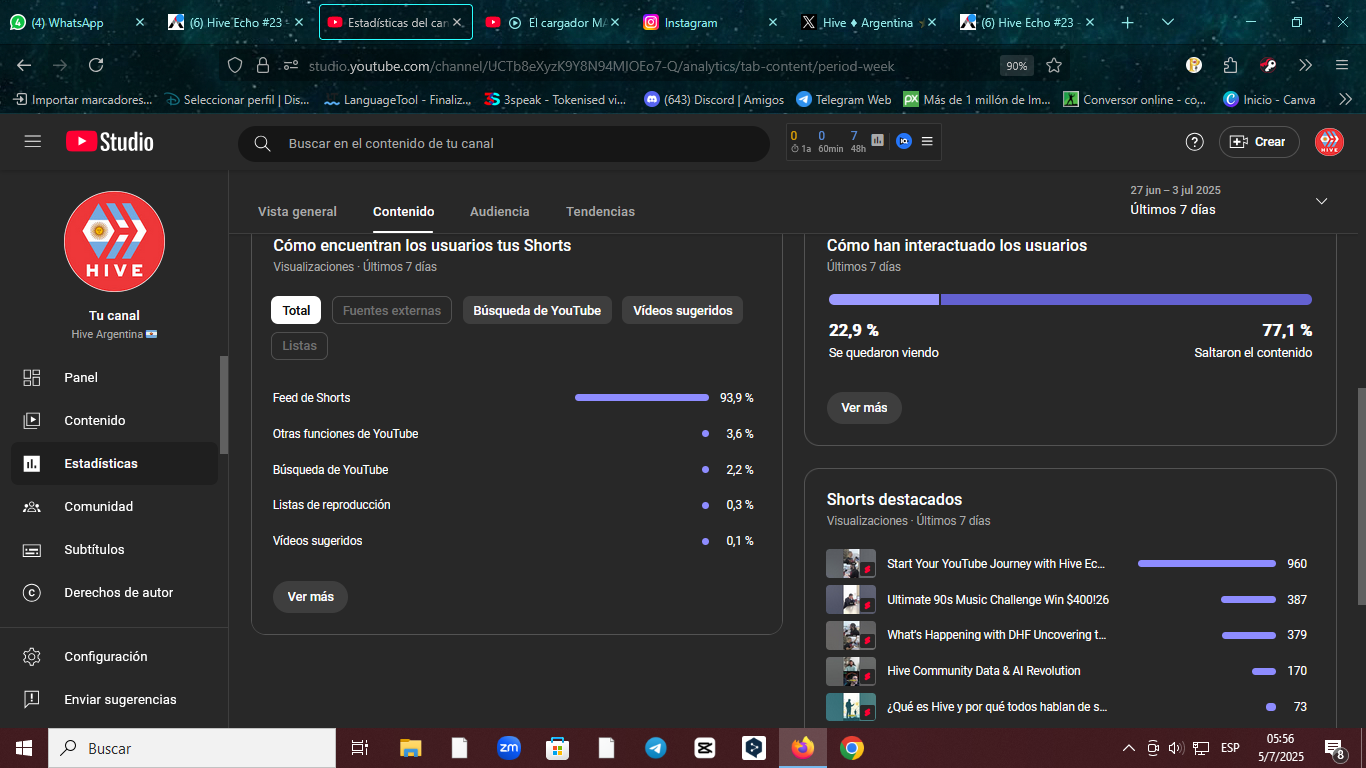Open Derechos de autor in sidebar
Viewport: 1366px width, 768px height.
pos(115,592)
